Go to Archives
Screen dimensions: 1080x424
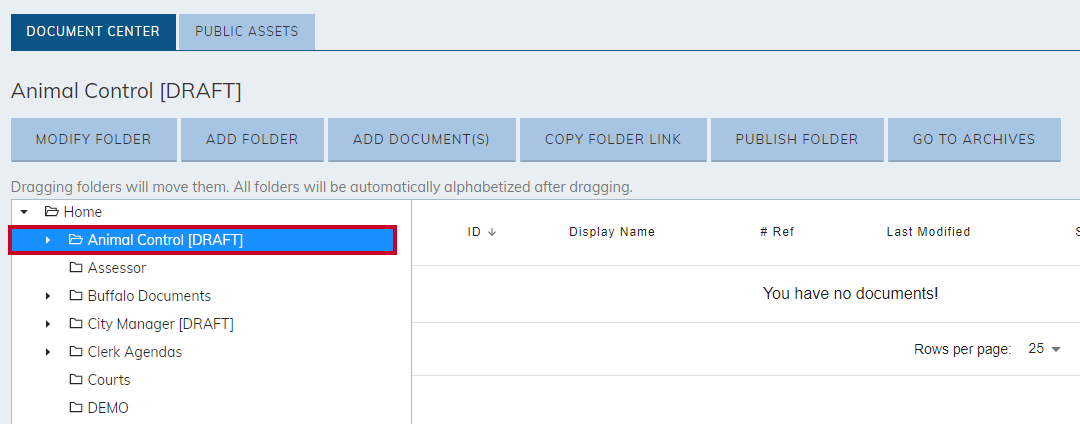pos(974,140)
